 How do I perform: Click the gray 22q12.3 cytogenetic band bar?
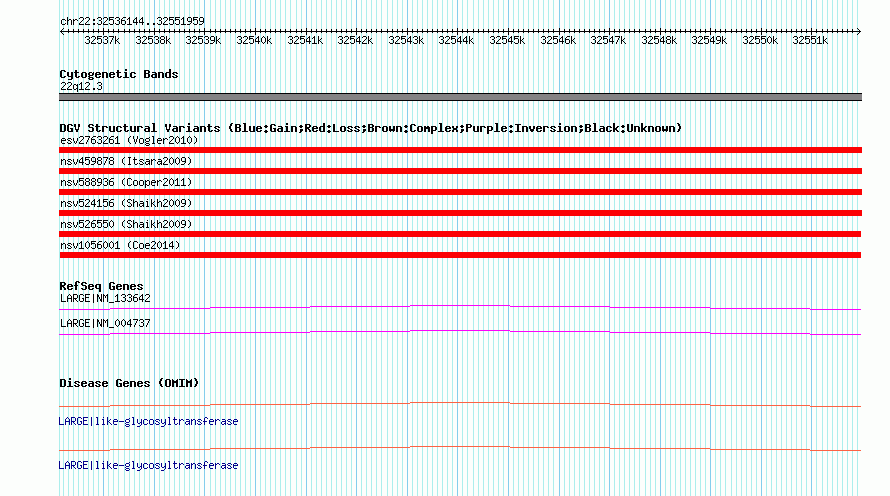[460, 97]
